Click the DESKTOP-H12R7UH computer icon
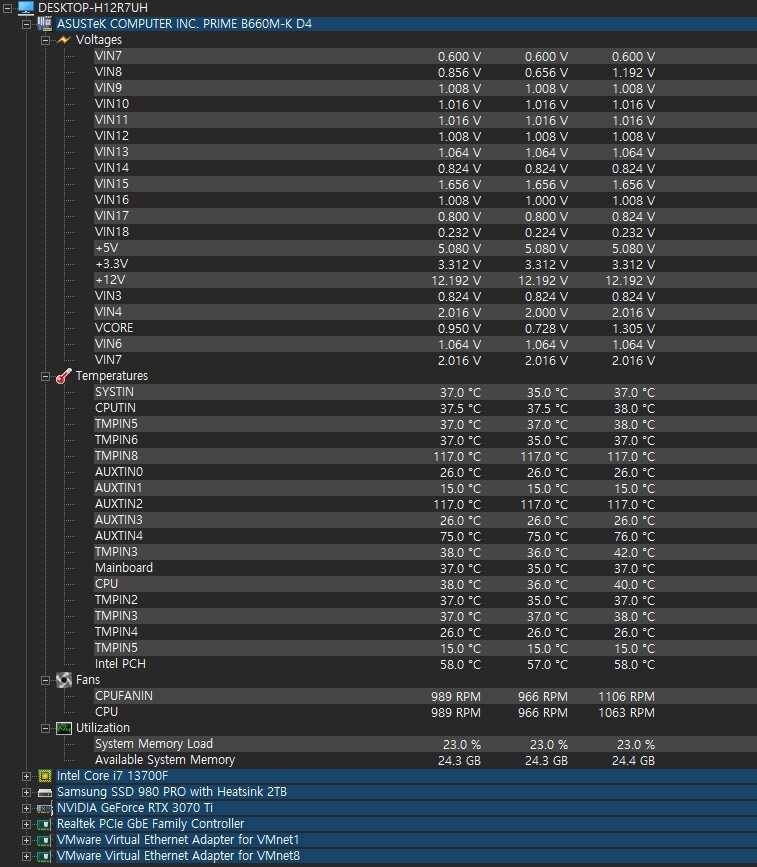Viewport: 757px width, 867px height. (x=25, y=8)
